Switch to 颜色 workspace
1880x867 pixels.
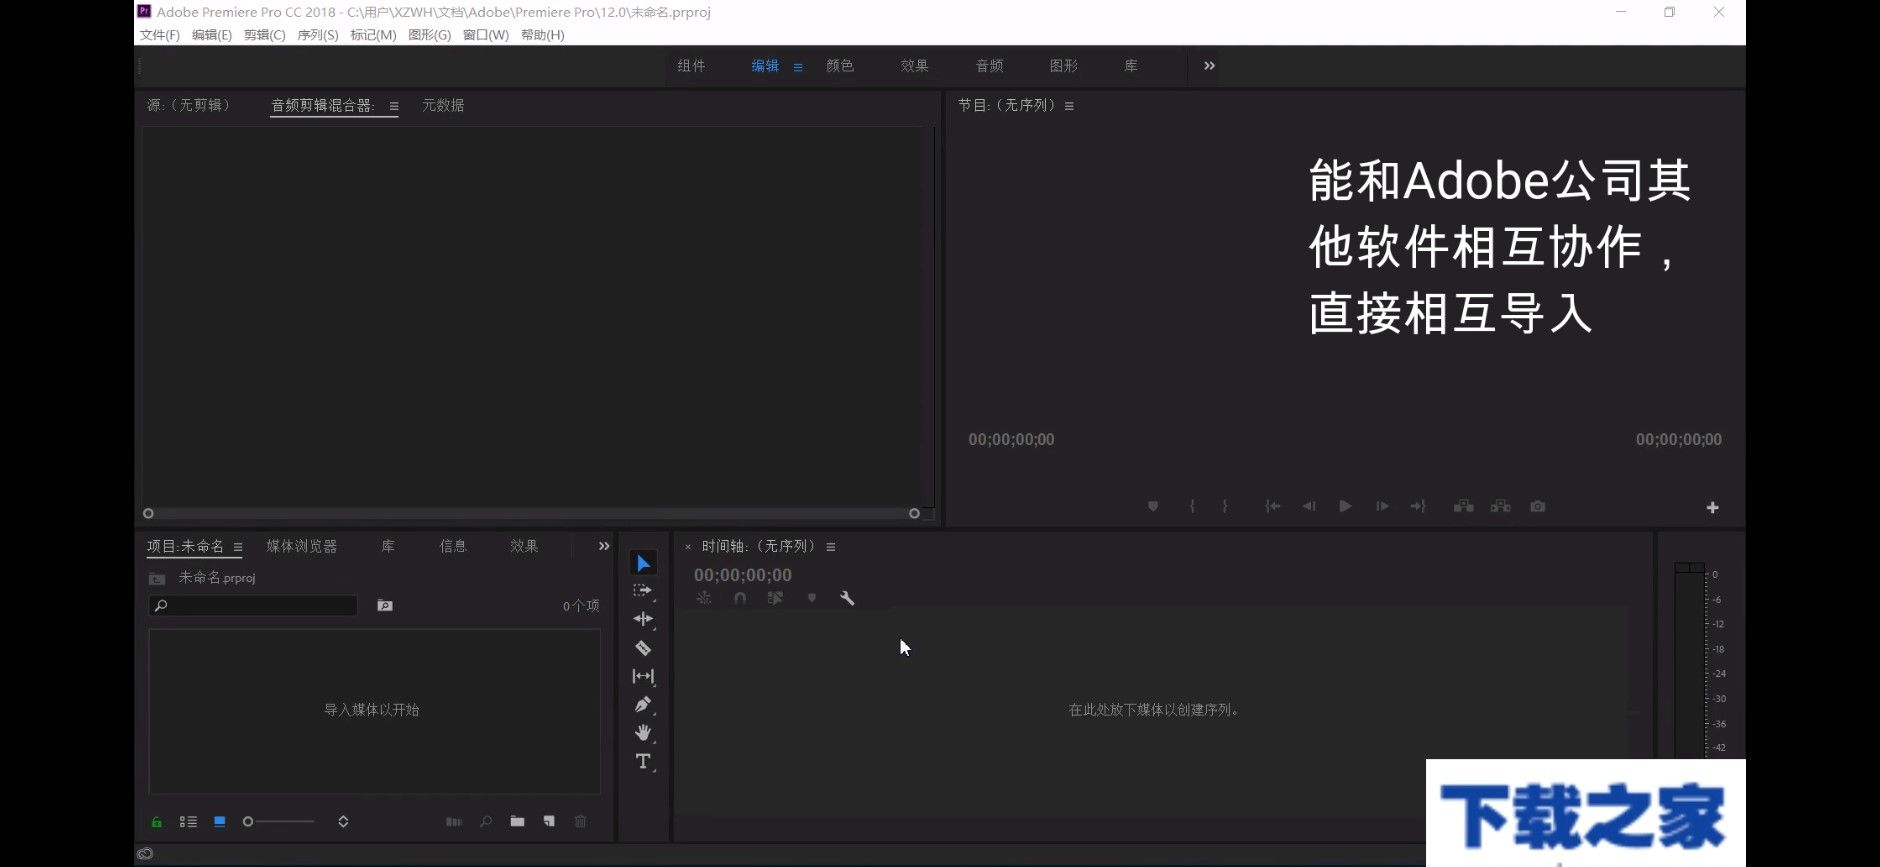click(840, 66)
